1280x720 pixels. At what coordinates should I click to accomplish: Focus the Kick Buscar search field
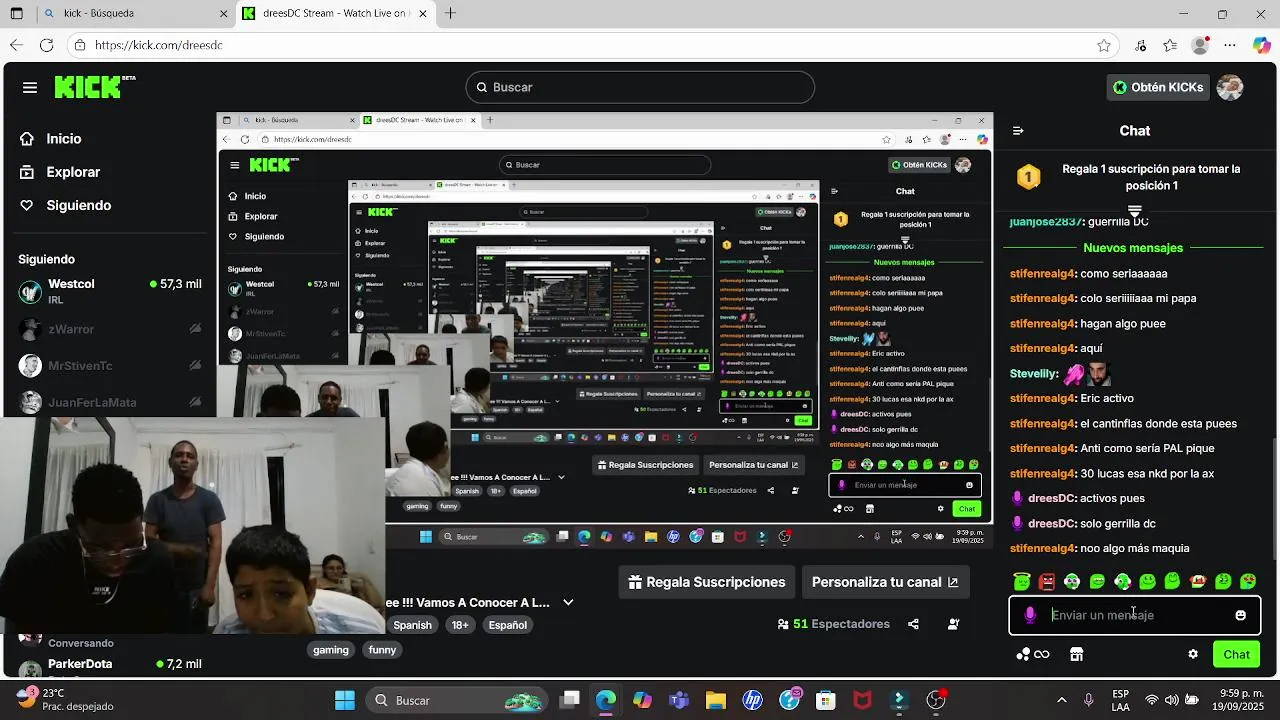[640, 87]
